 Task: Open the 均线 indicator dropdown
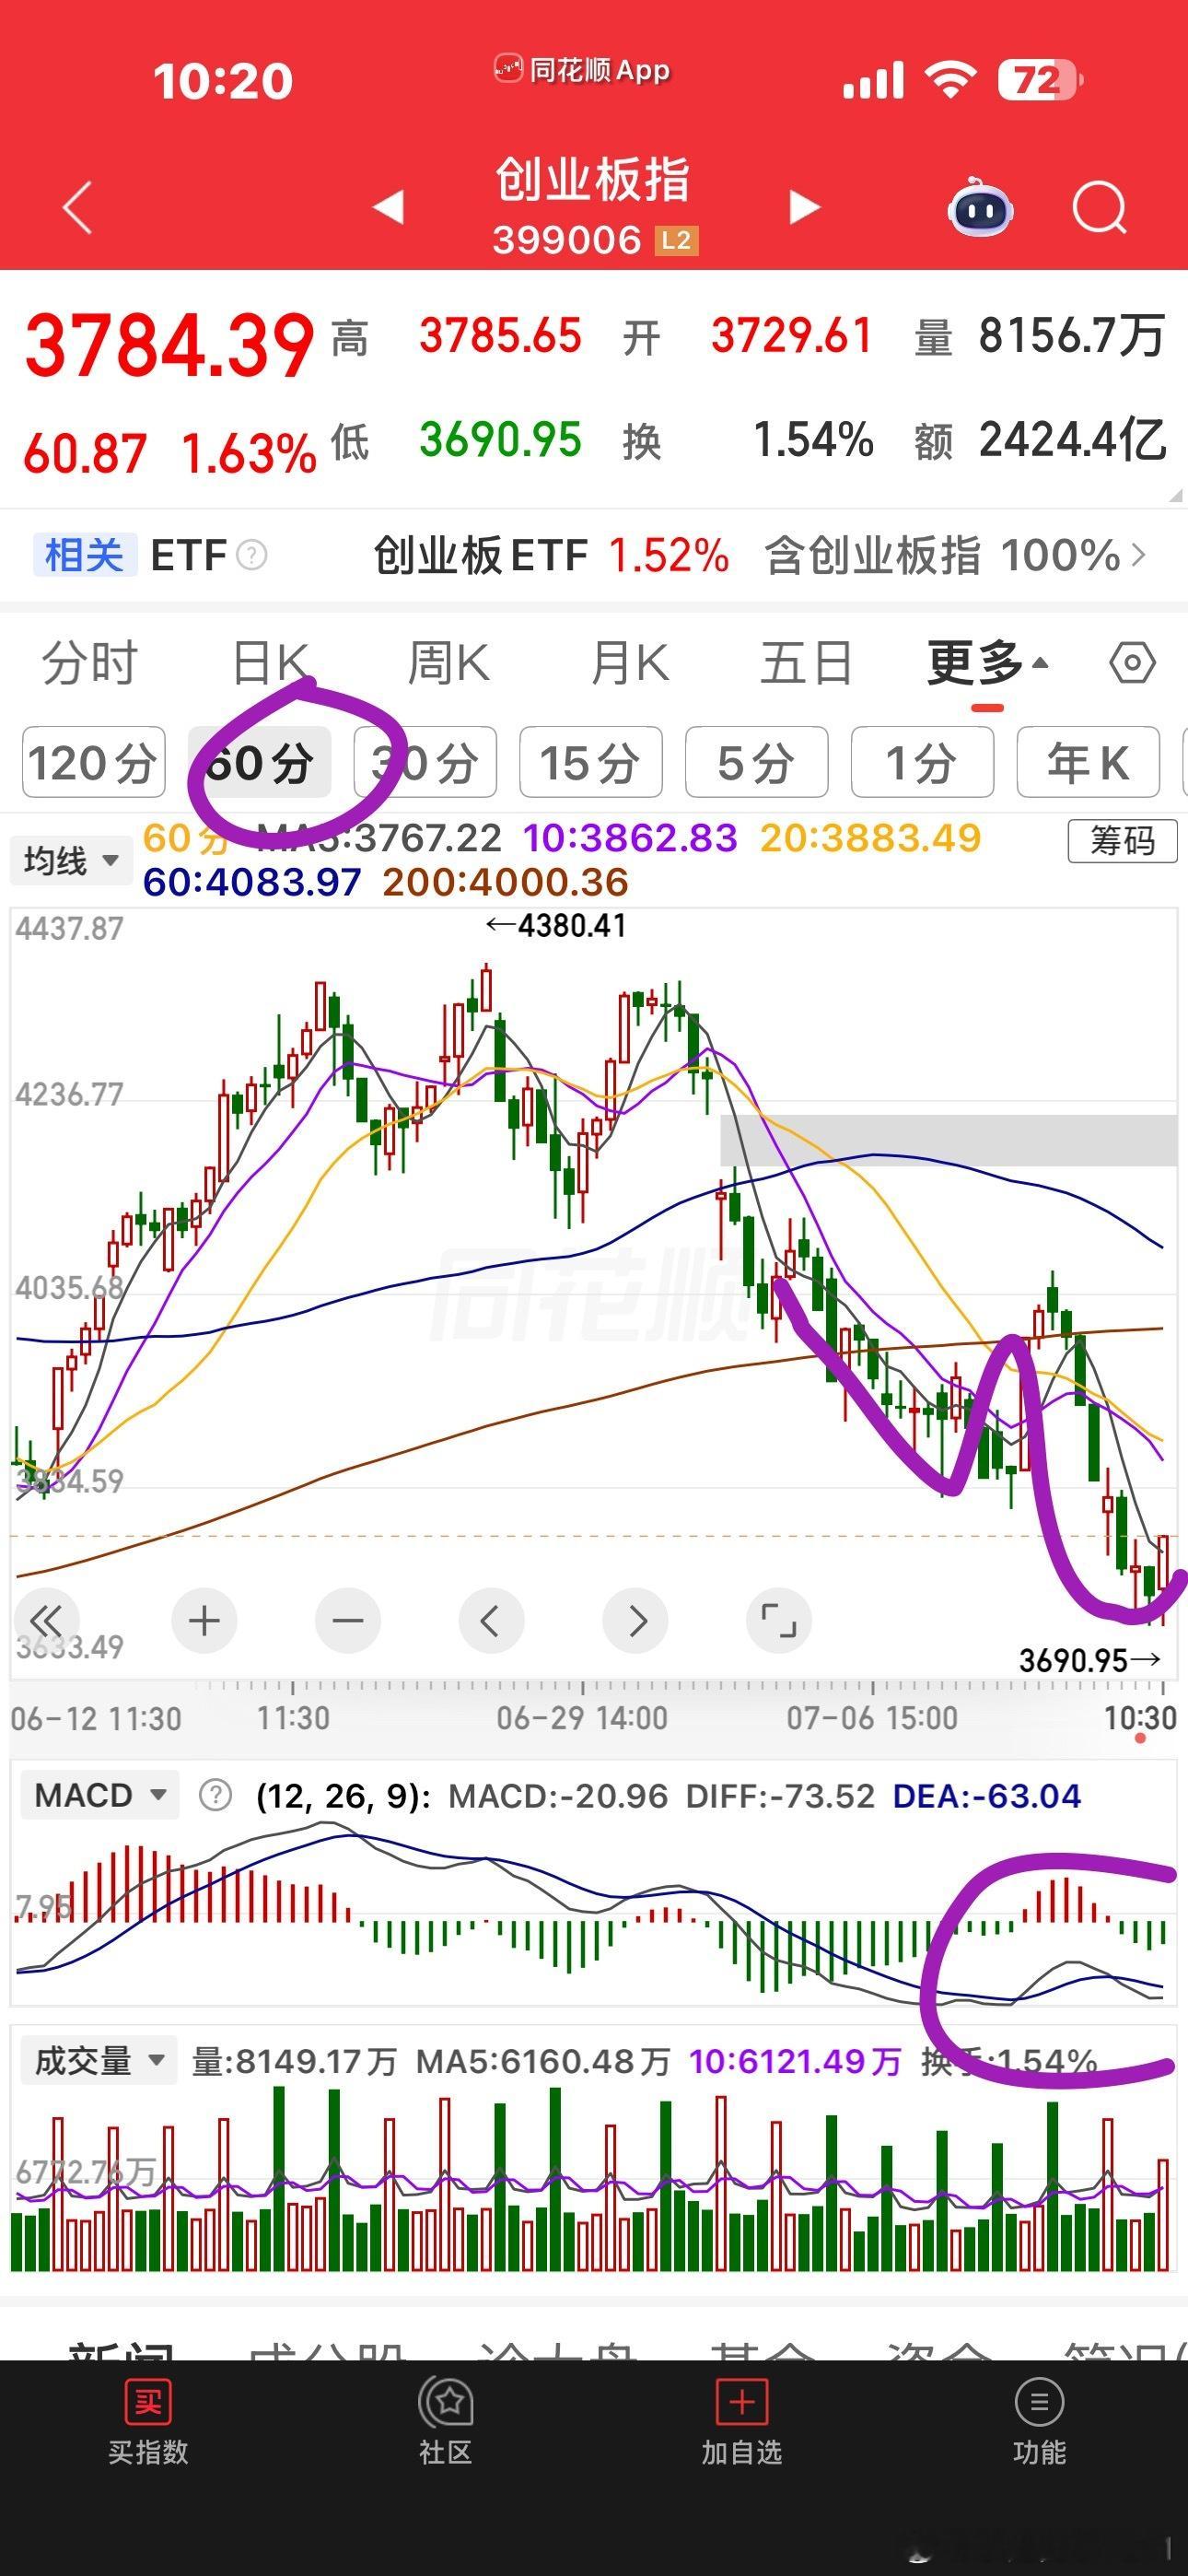click(x=72, y=860)
